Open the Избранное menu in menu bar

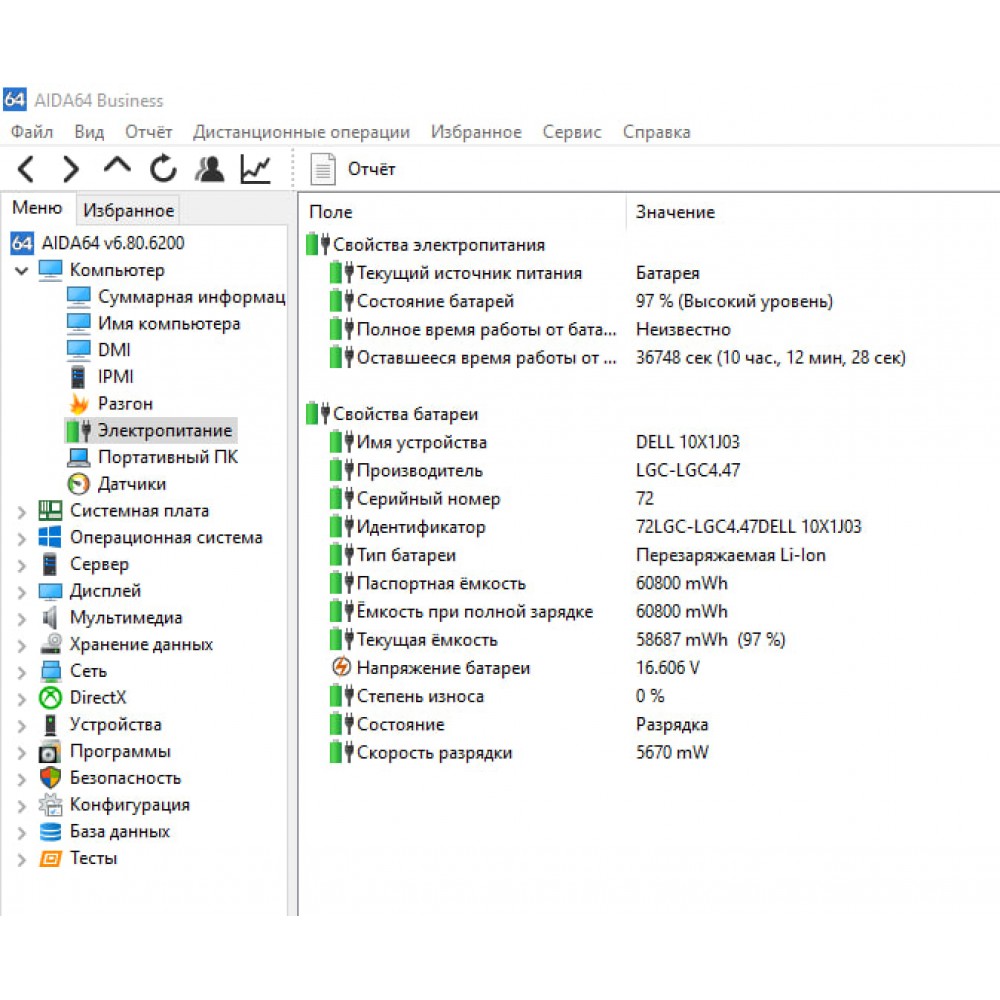click(x=476, y=132)
